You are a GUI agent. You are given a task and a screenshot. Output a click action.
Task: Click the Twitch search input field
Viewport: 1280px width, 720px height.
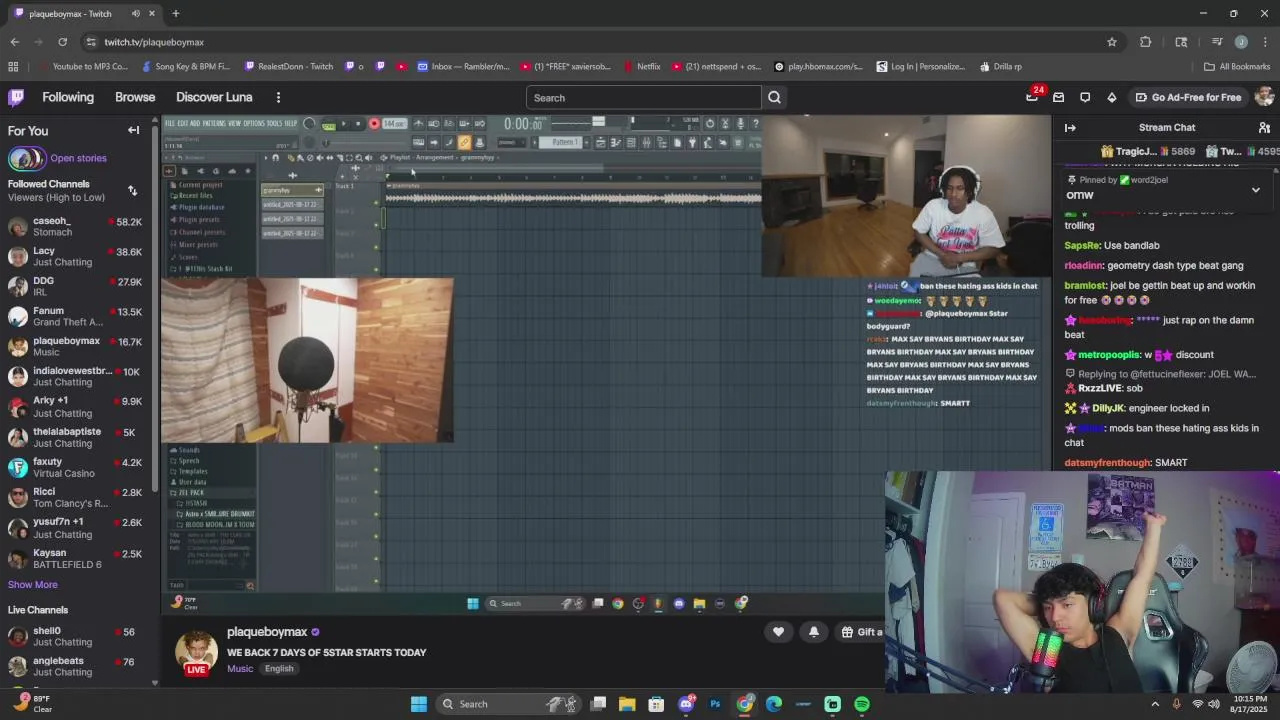pos(644,98)
